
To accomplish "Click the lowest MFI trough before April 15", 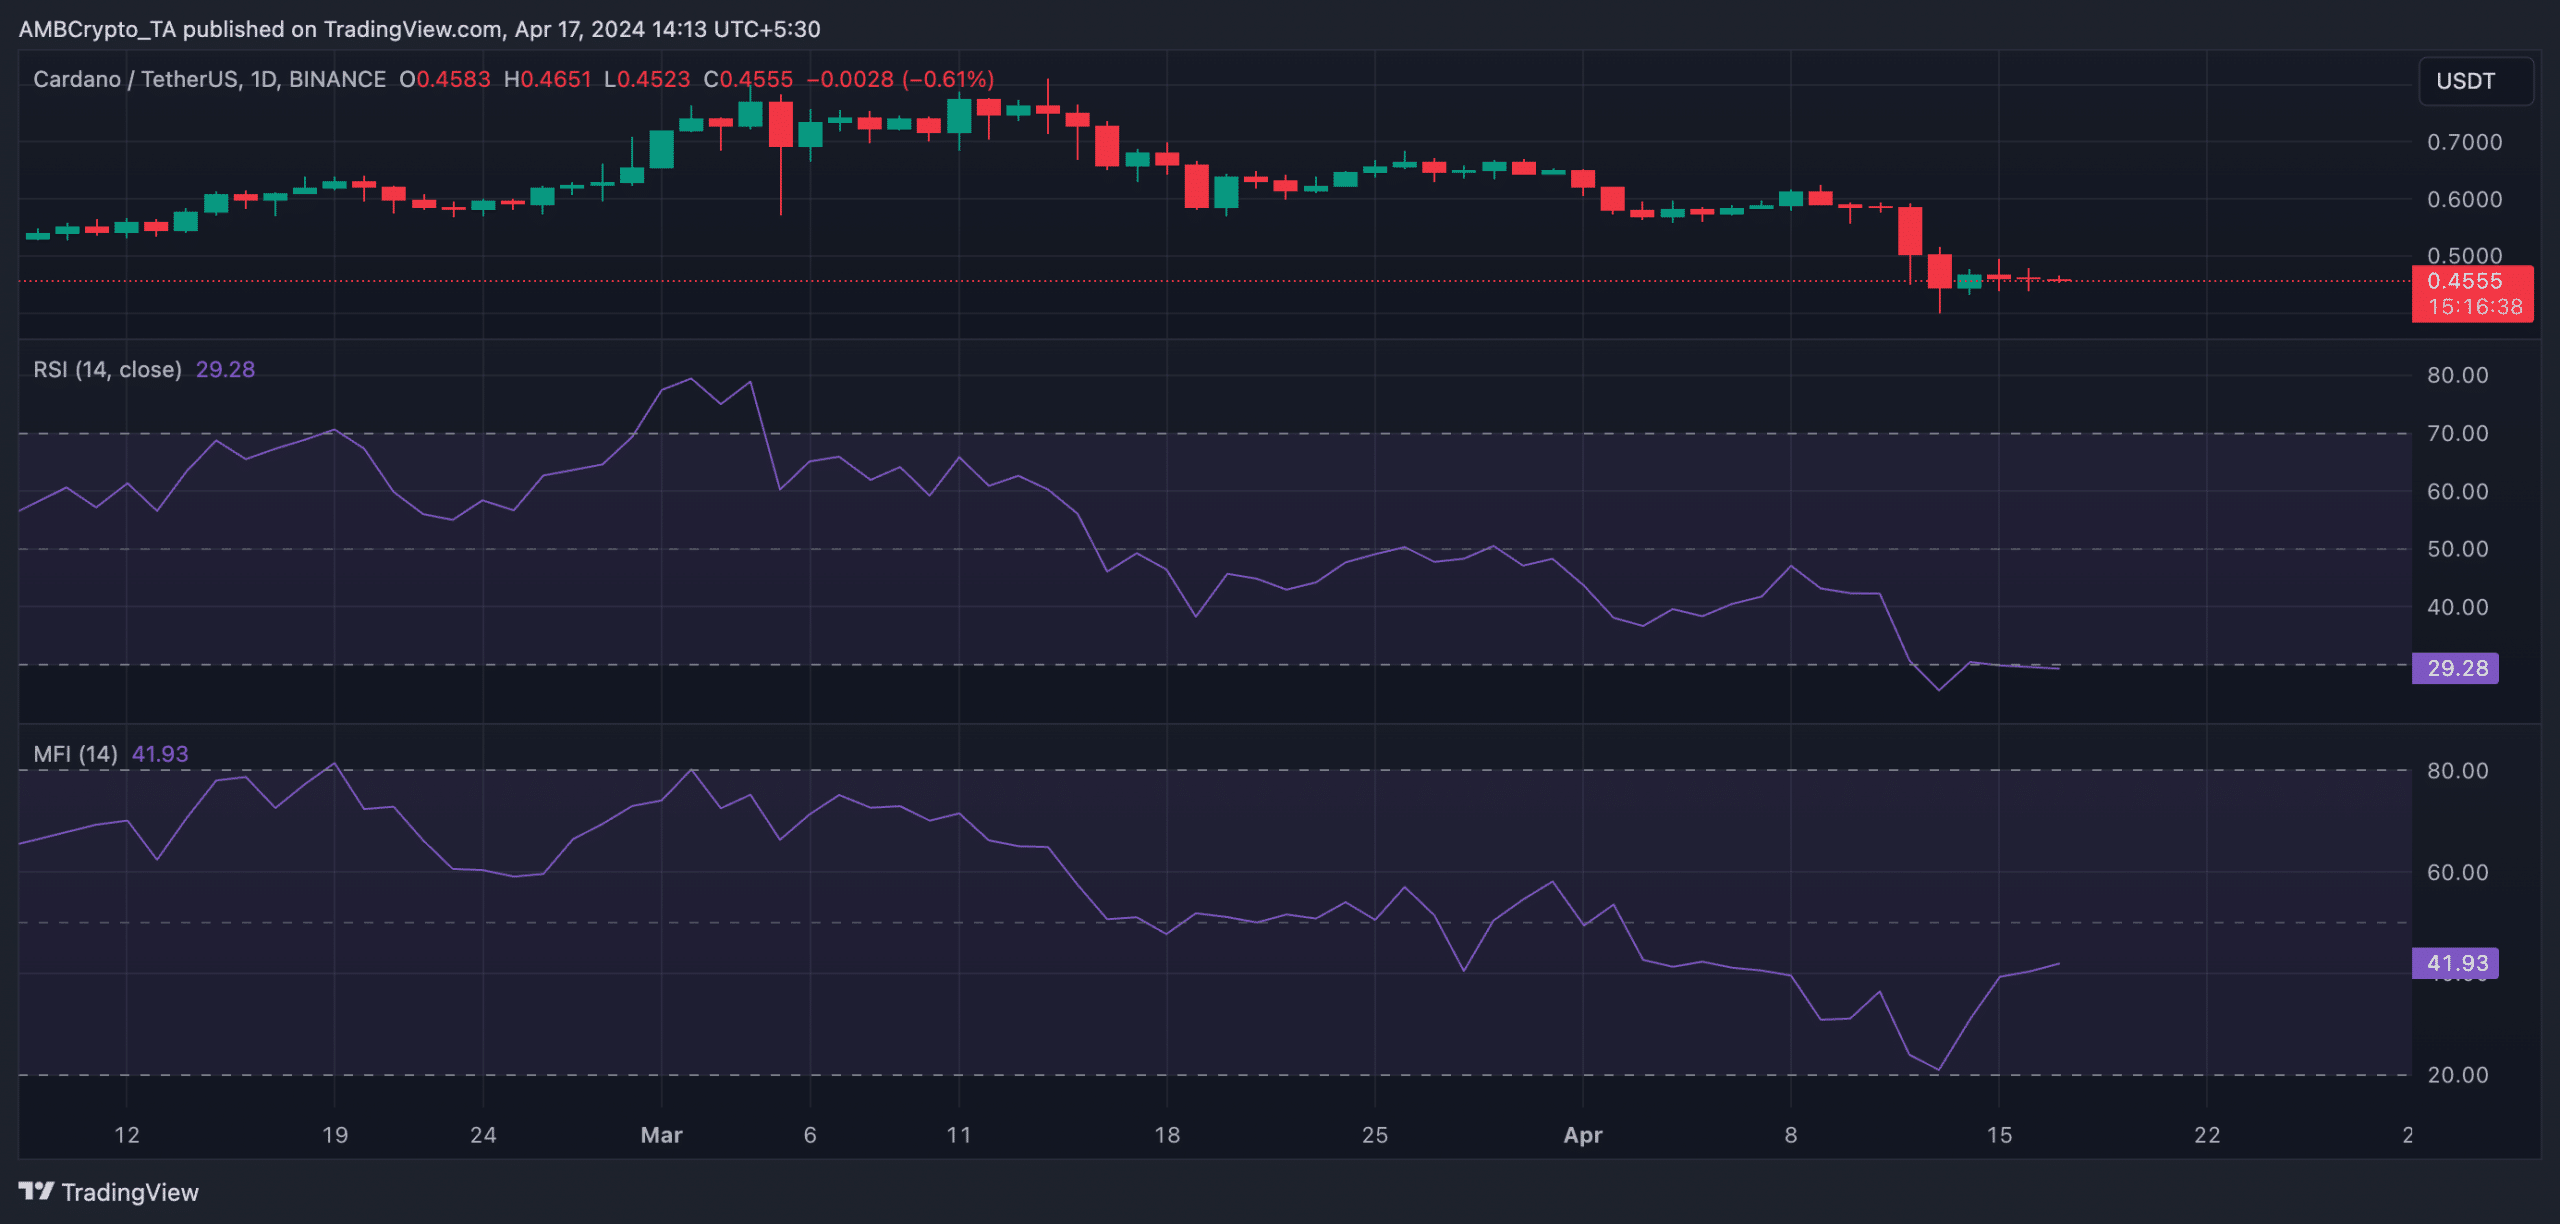I will tap(1939, 1069).
